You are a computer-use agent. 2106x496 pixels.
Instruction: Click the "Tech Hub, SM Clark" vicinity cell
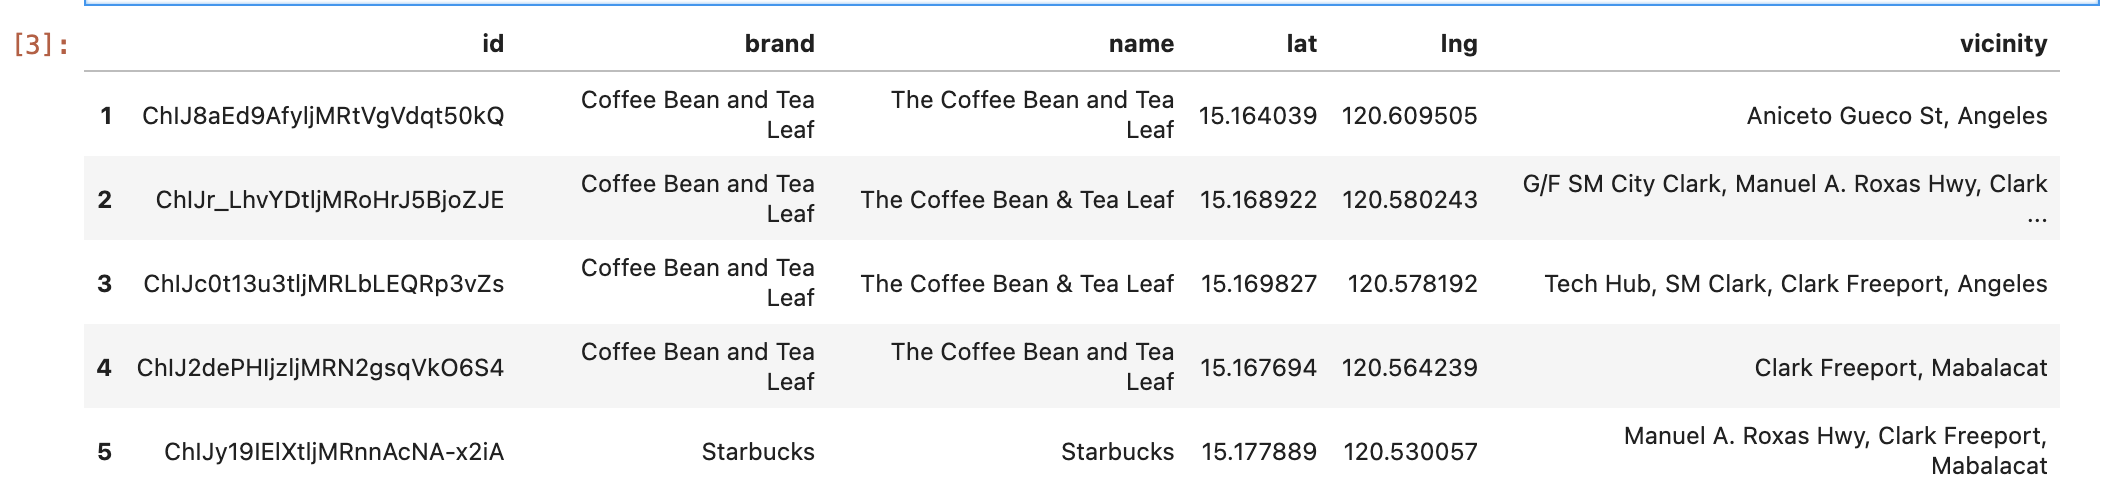click(1795, 284)
